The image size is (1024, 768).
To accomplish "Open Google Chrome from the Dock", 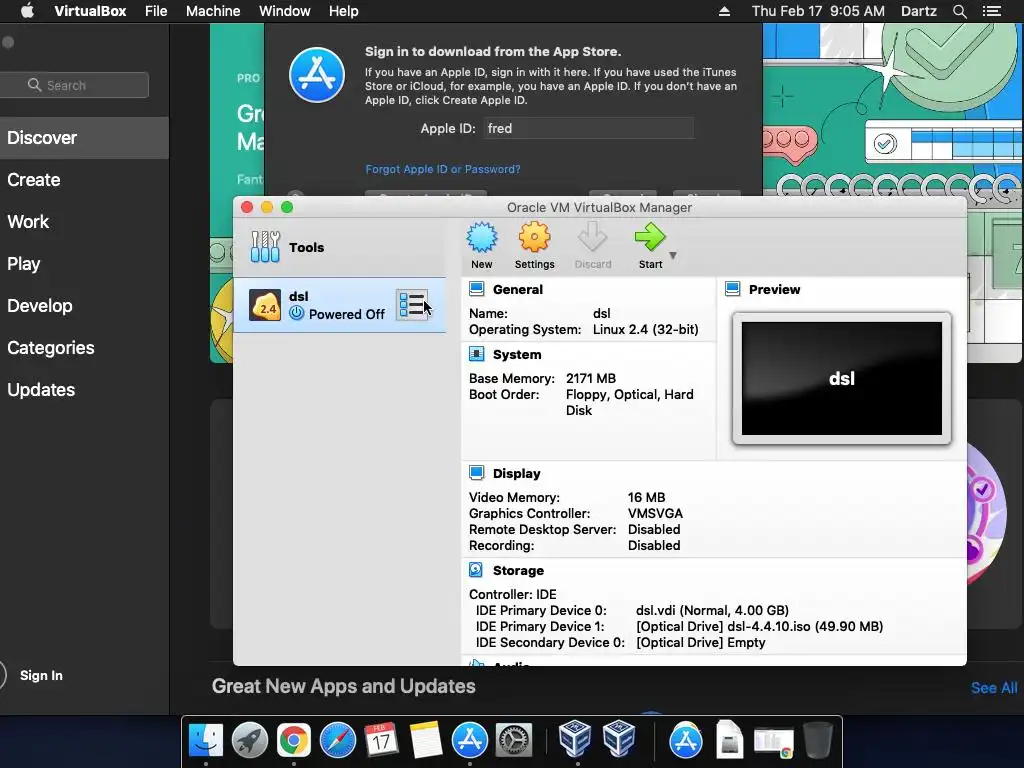I will pyautogui.click(x=294, y=741).
